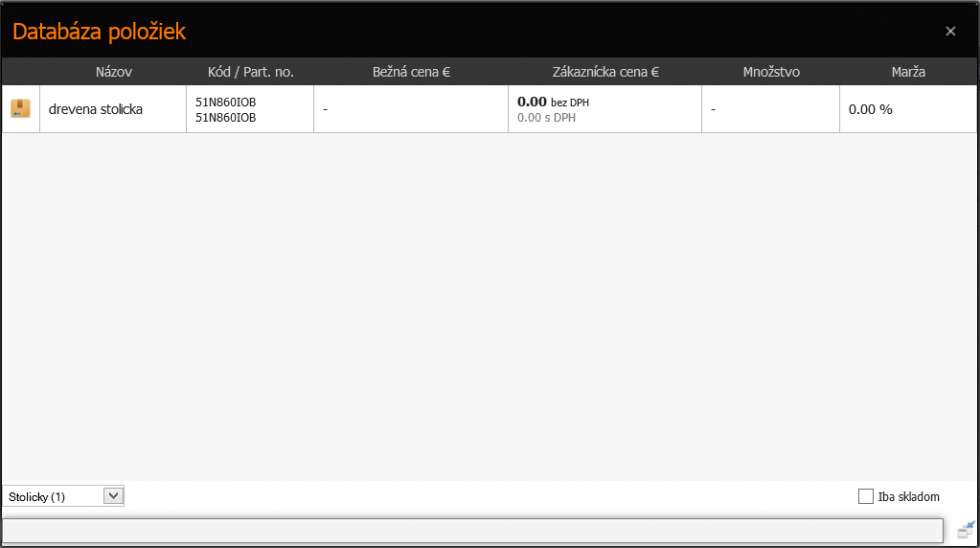This screenshot has width=980, height=548.
Task: Click the 0.00 % margin cell
Action: 870,109
